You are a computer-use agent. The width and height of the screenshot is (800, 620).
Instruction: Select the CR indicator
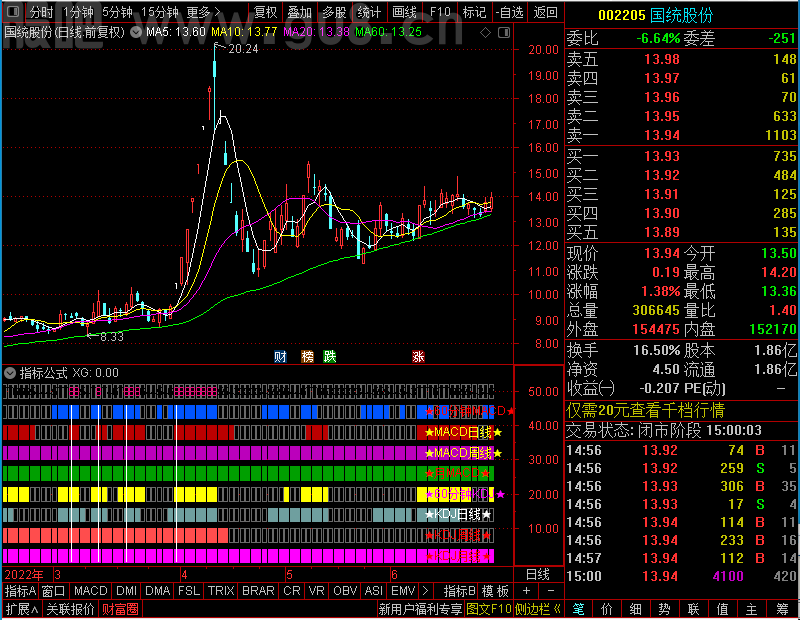coord(292,591)
